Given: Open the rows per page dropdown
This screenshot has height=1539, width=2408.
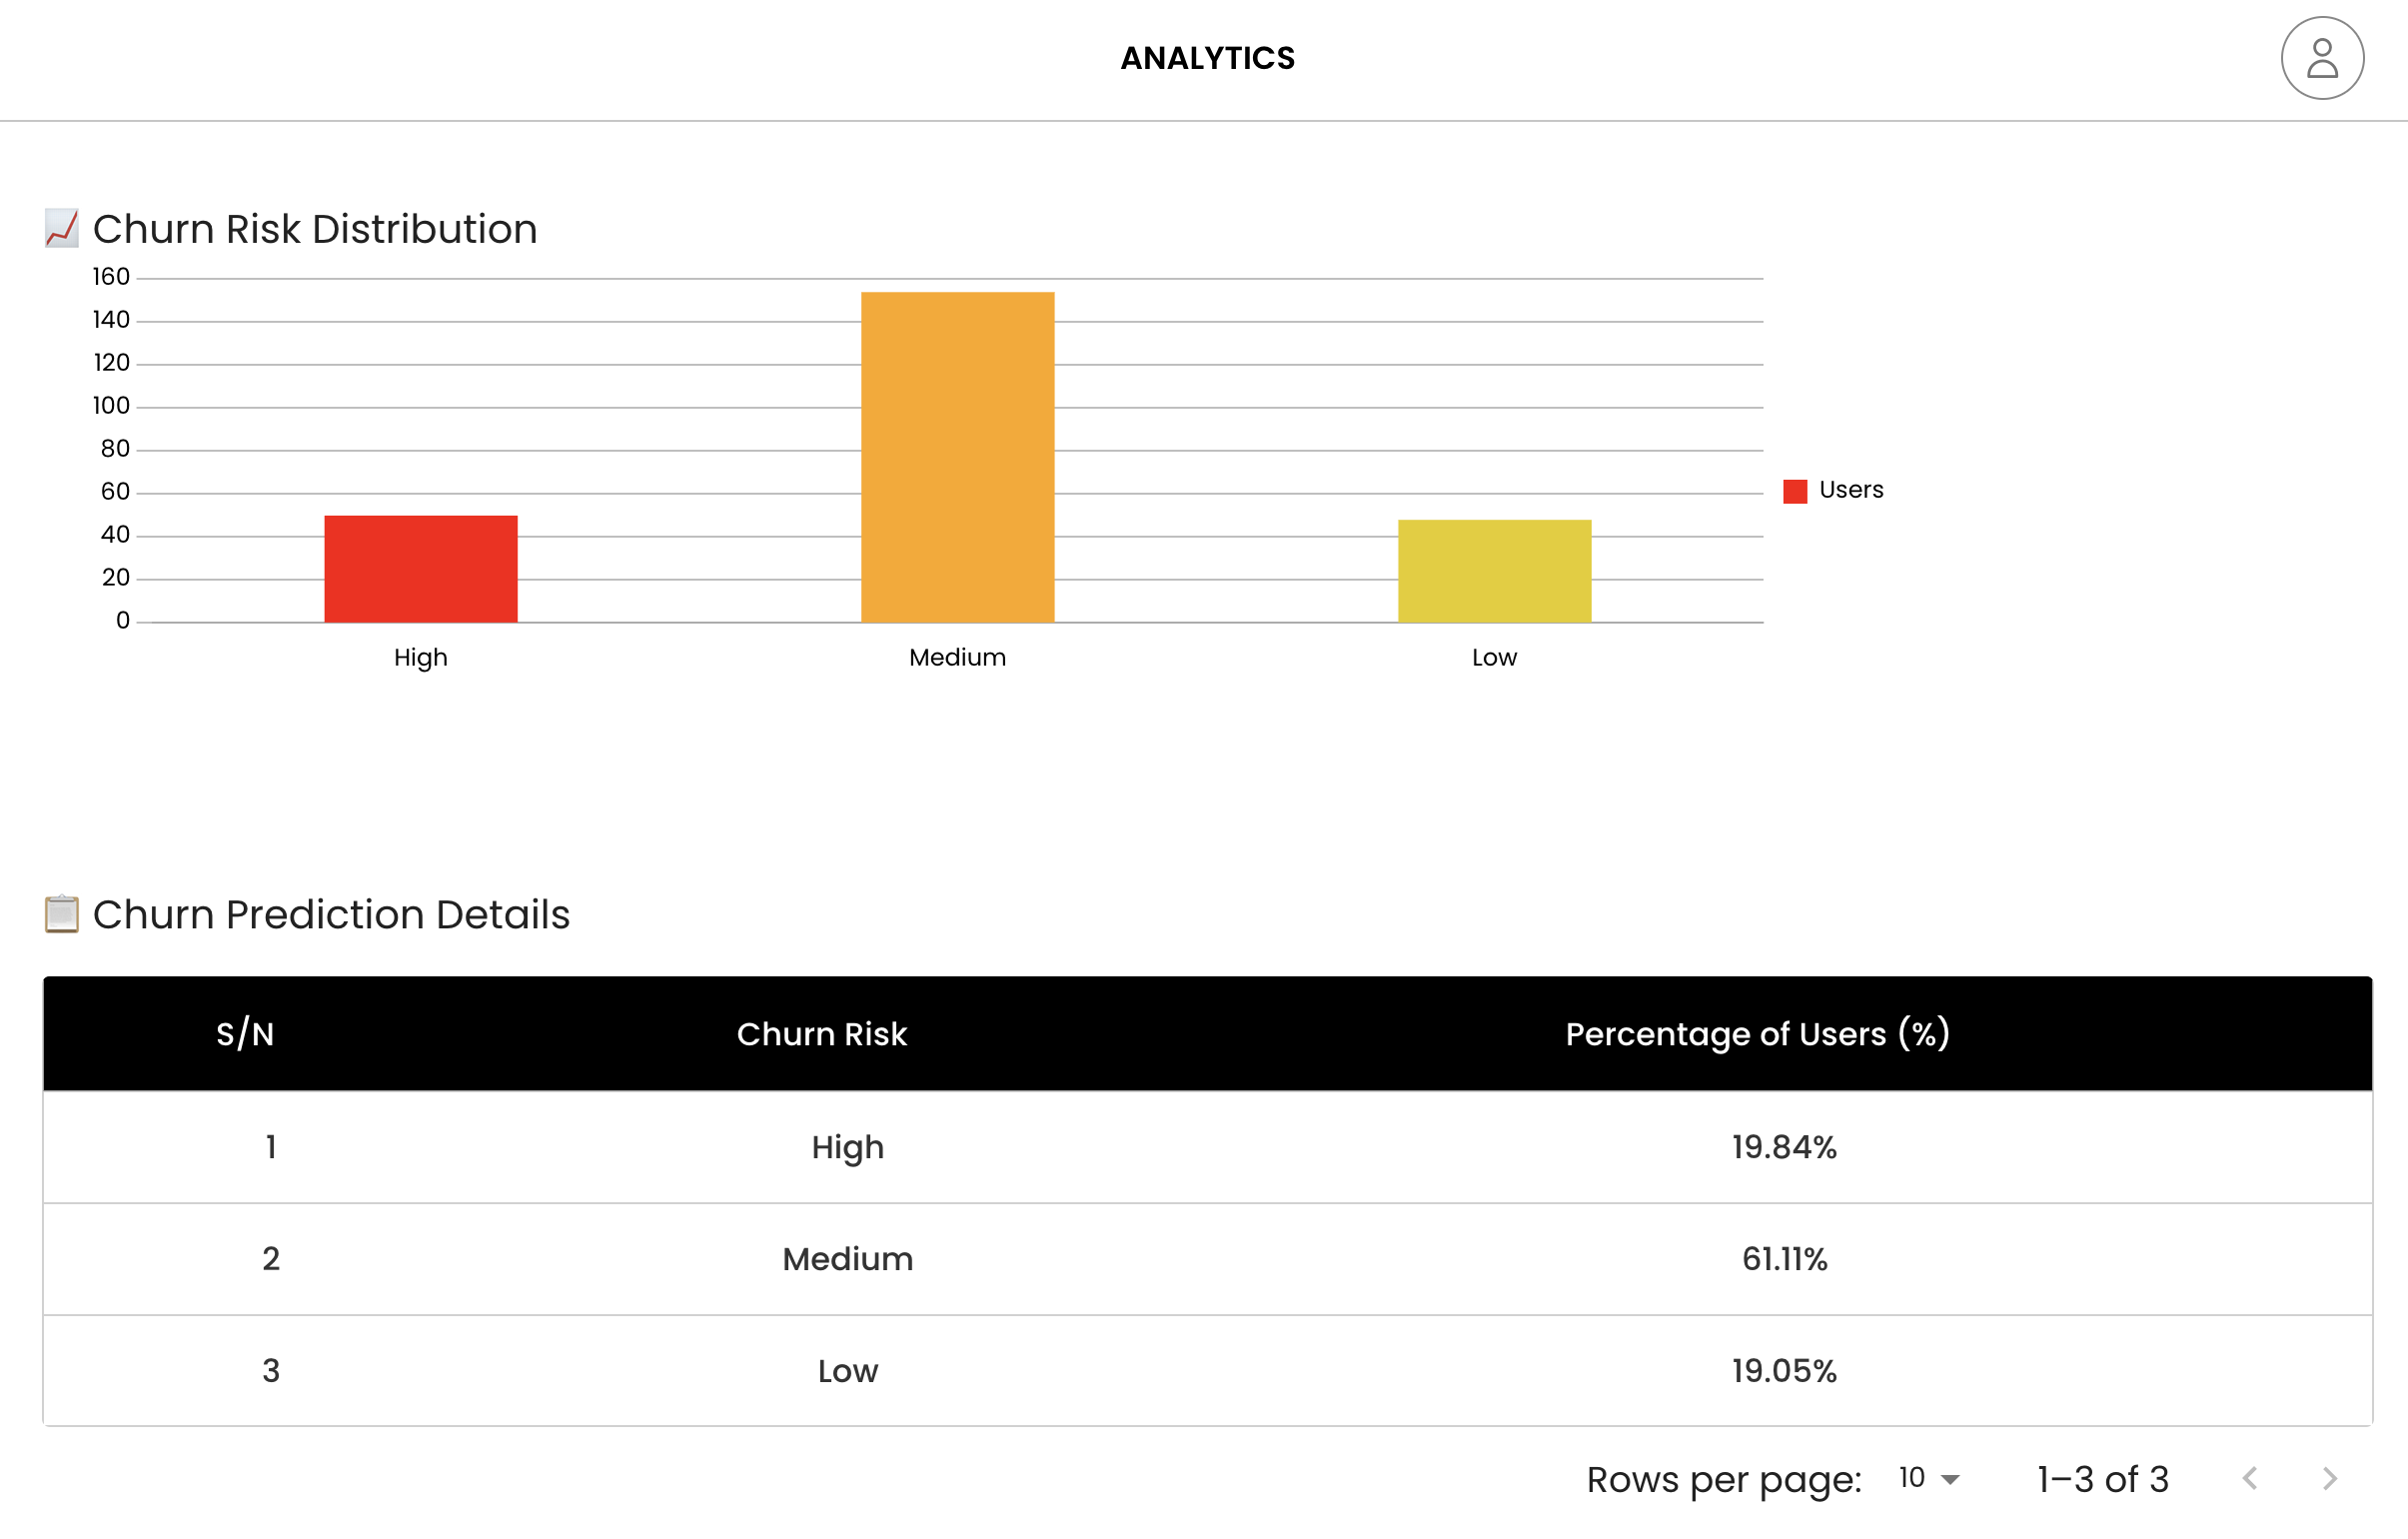Looking at the screenshot, I should coord(1929,1478).
